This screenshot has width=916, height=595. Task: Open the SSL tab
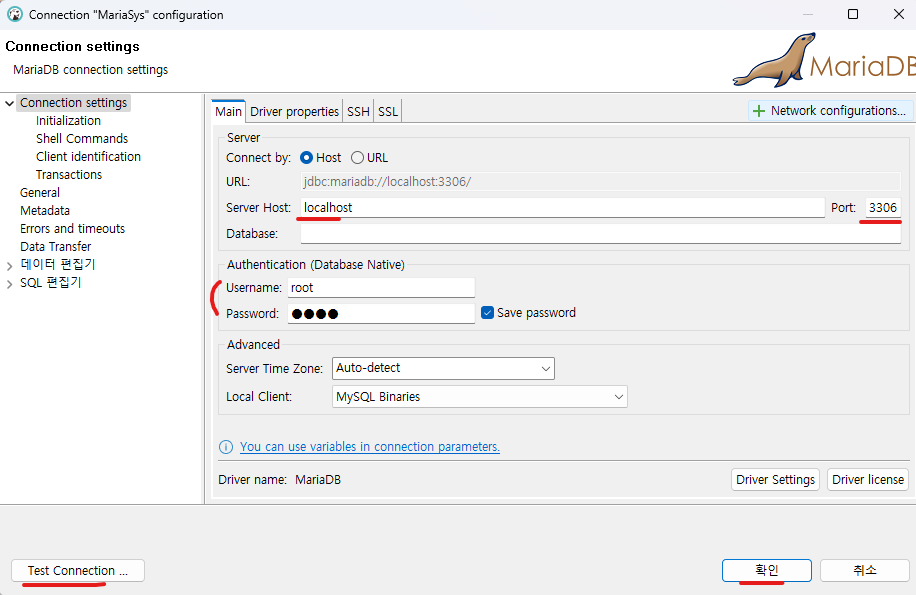tap(387, 112)
